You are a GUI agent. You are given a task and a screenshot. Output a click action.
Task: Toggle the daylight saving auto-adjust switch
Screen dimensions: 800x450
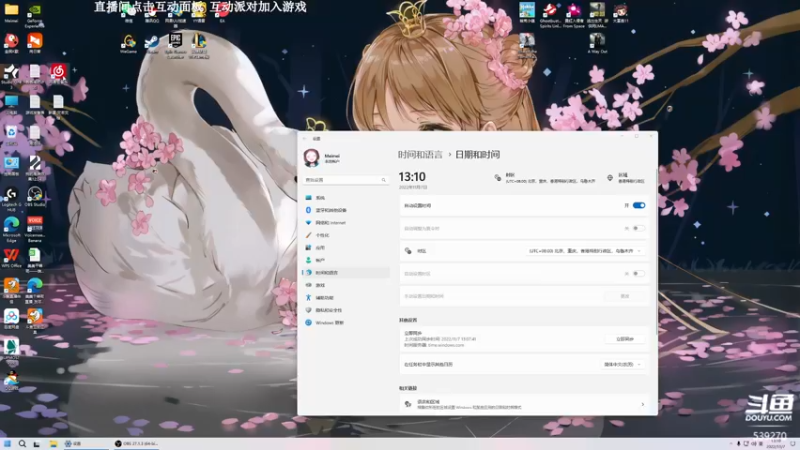(639, 228)
